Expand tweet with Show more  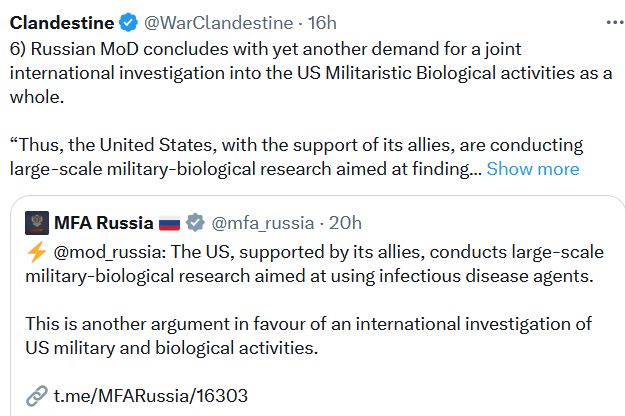point(533,169)
